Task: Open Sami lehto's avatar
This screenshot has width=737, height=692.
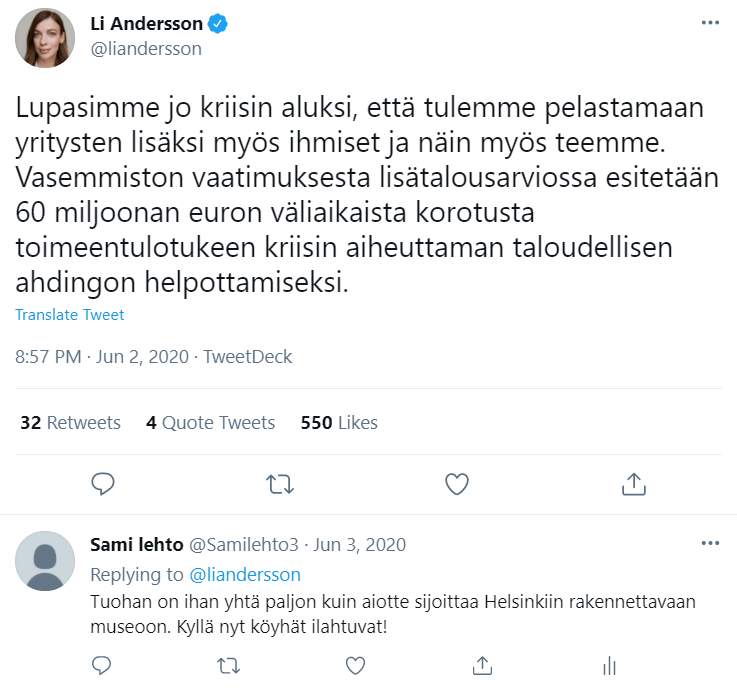Action: [x=45, y=561]
